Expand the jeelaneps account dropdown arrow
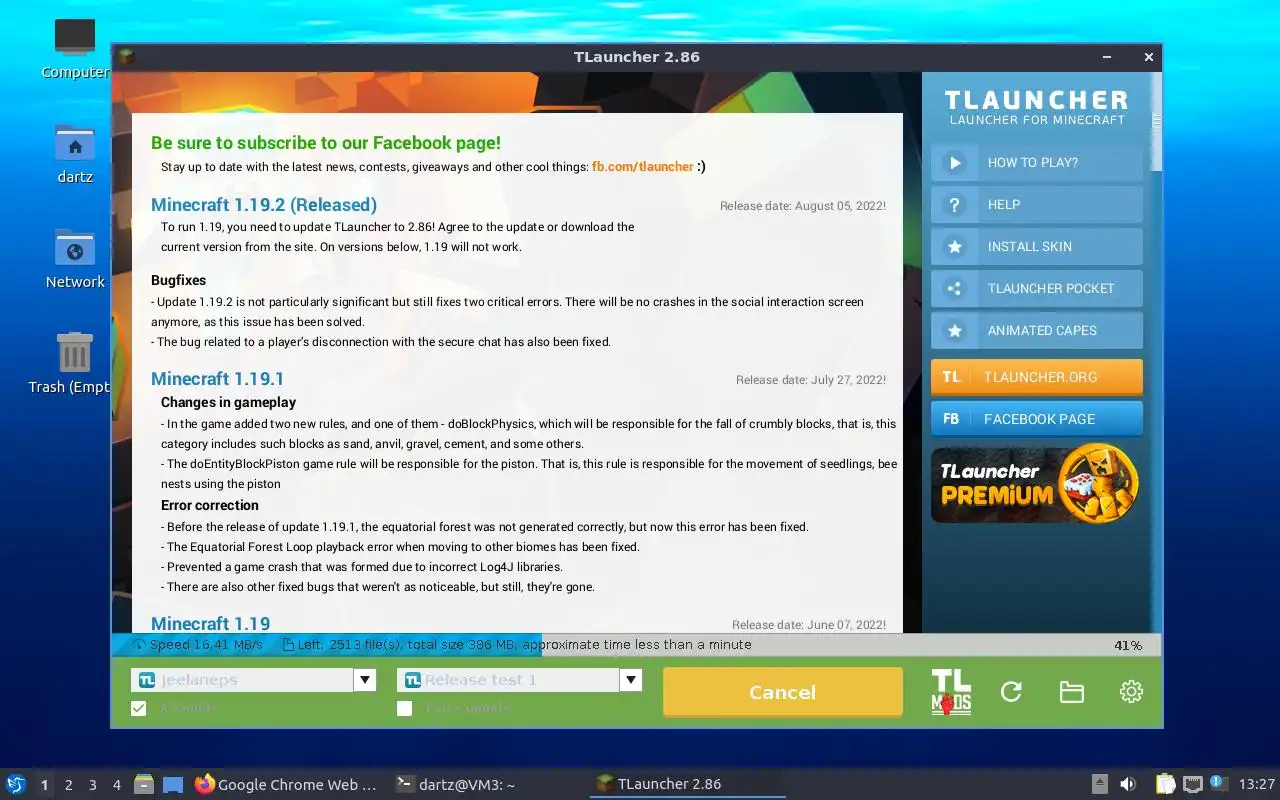The height and width of the screenshot is (800, 1280). tap(365, 680)
